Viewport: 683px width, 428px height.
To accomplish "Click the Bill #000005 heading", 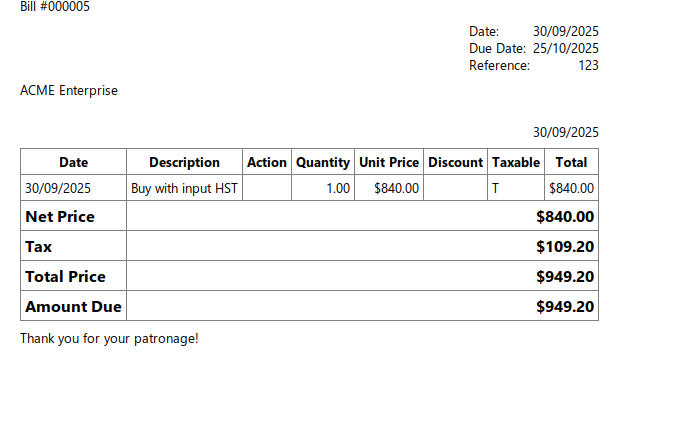I will click(55, 6).
